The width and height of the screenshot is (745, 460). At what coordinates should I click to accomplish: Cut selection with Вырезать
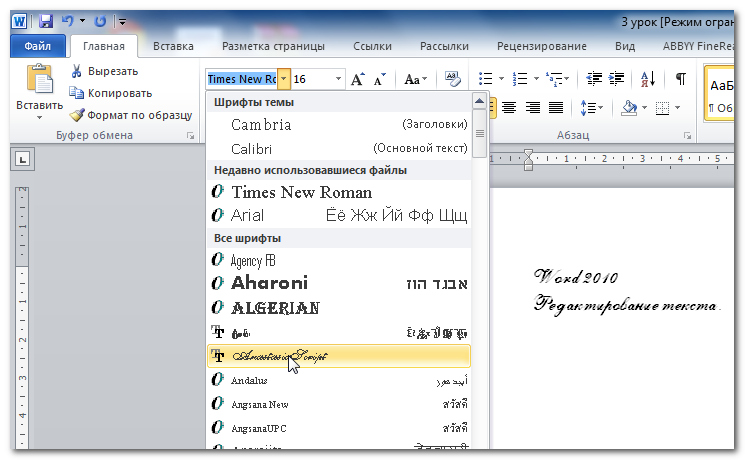[104, 71]
